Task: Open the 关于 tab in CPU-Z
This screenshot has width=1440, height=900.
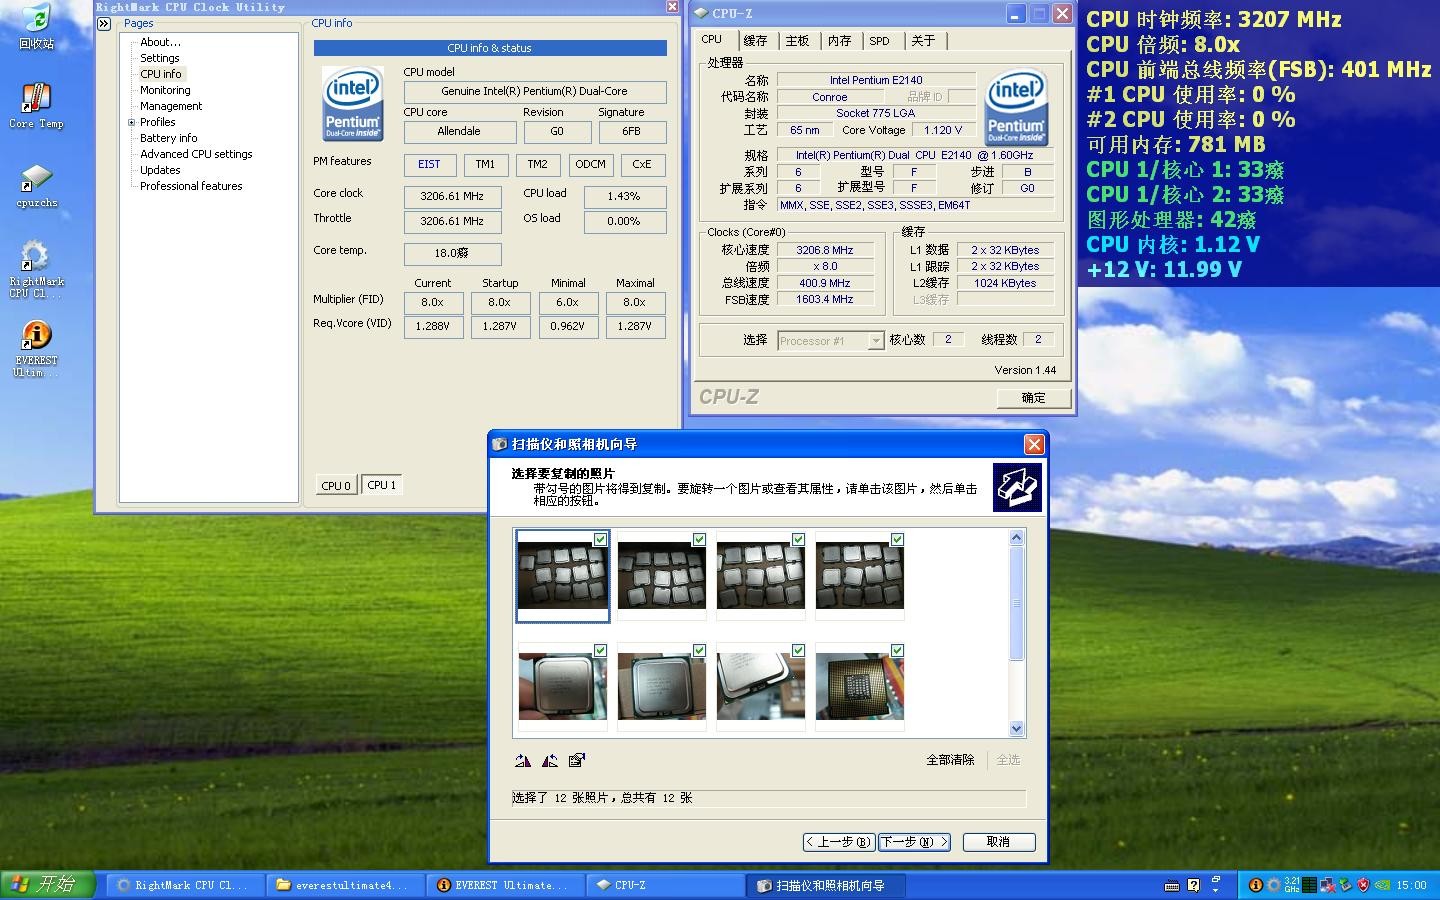Action: pos(923,41)
